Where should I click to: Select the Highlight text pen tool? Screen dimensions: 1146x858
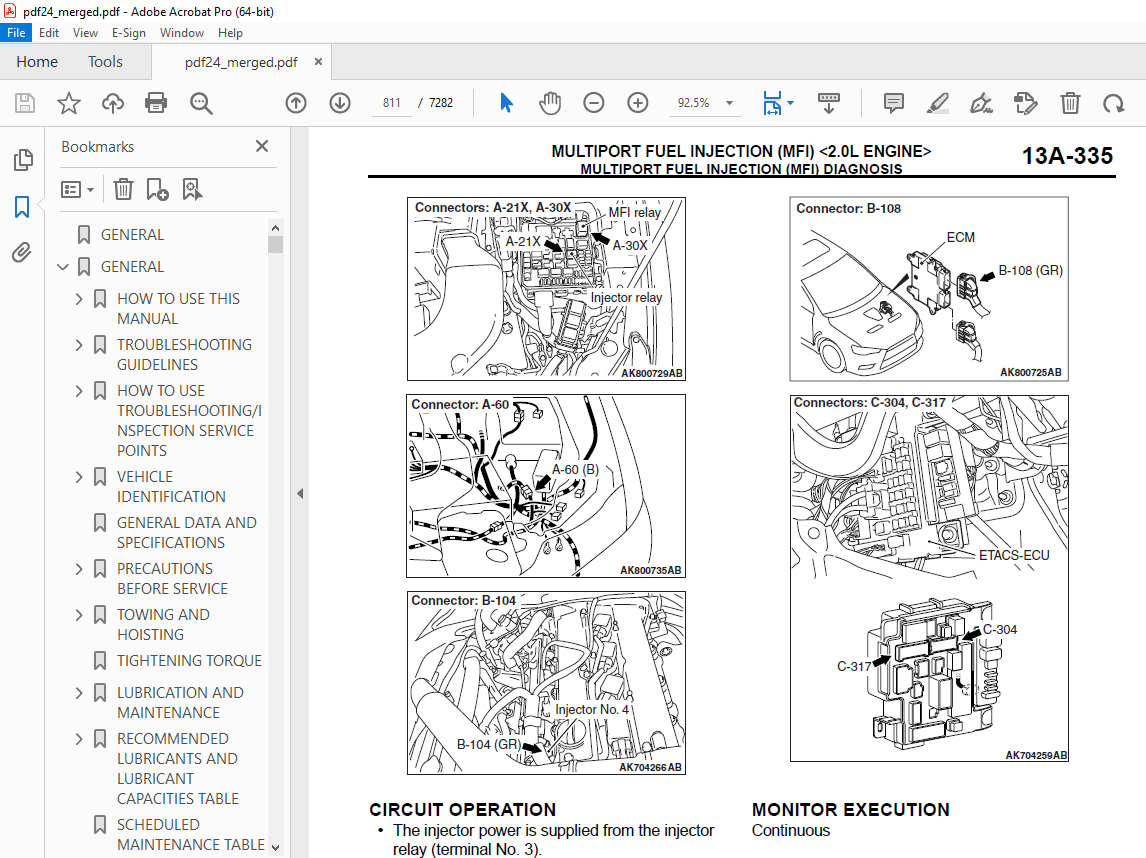click(x=938, y=103)
